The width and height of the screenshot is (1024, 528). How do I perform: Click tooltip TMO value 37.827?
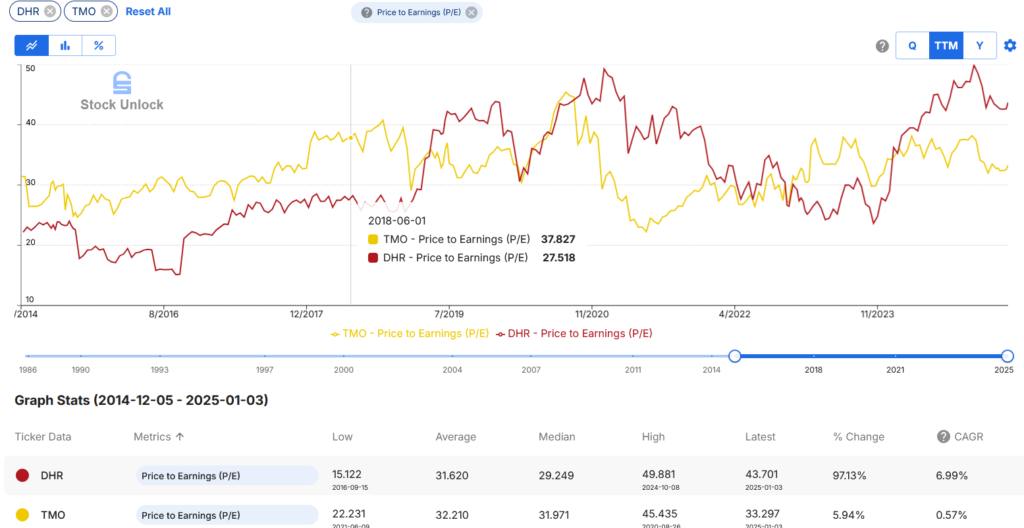pos(558,239)
